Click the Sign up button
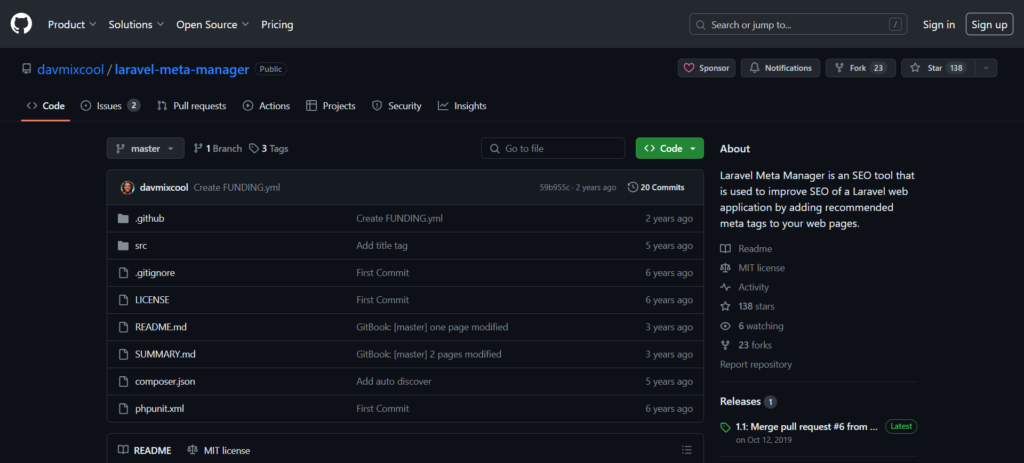 [x=988, y=24]
